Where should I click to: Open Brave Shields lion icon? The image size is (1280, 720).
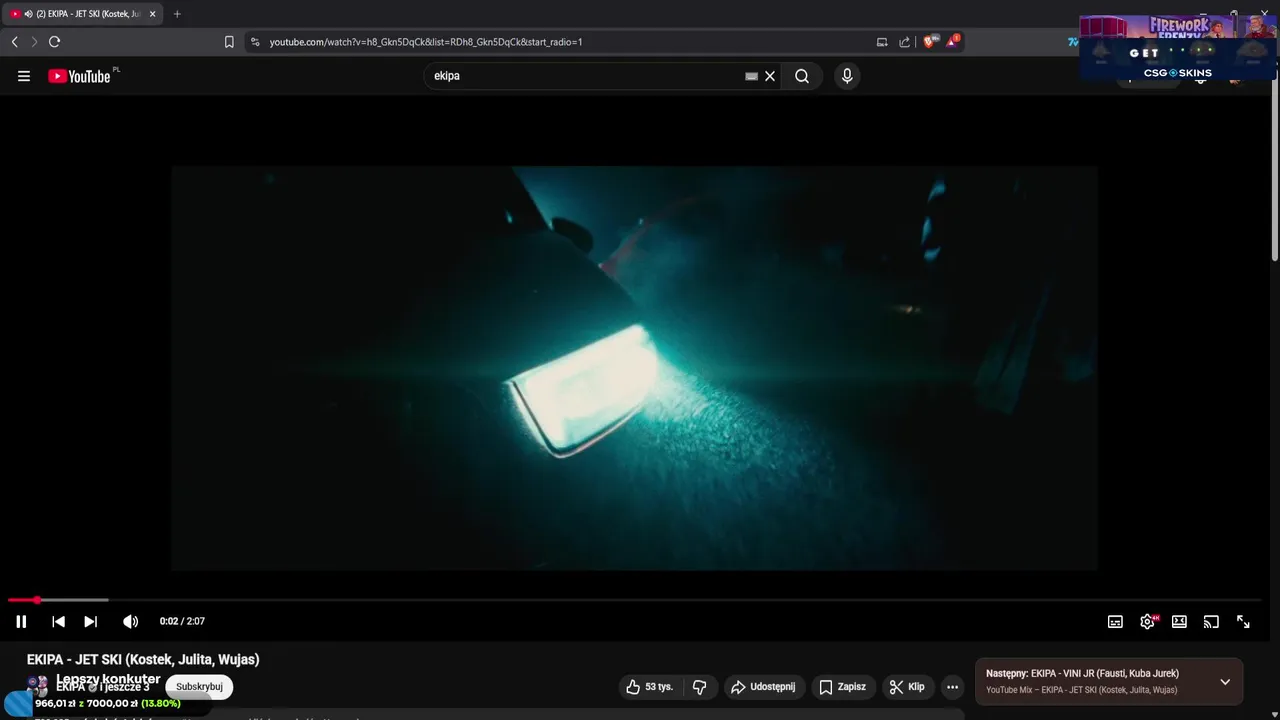click(x=930, y=42)
